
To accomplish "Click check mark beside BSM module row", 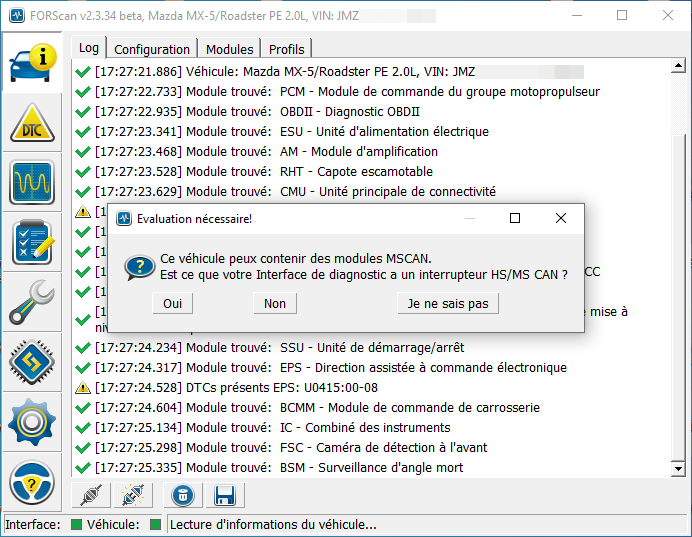I will (83, 468).
